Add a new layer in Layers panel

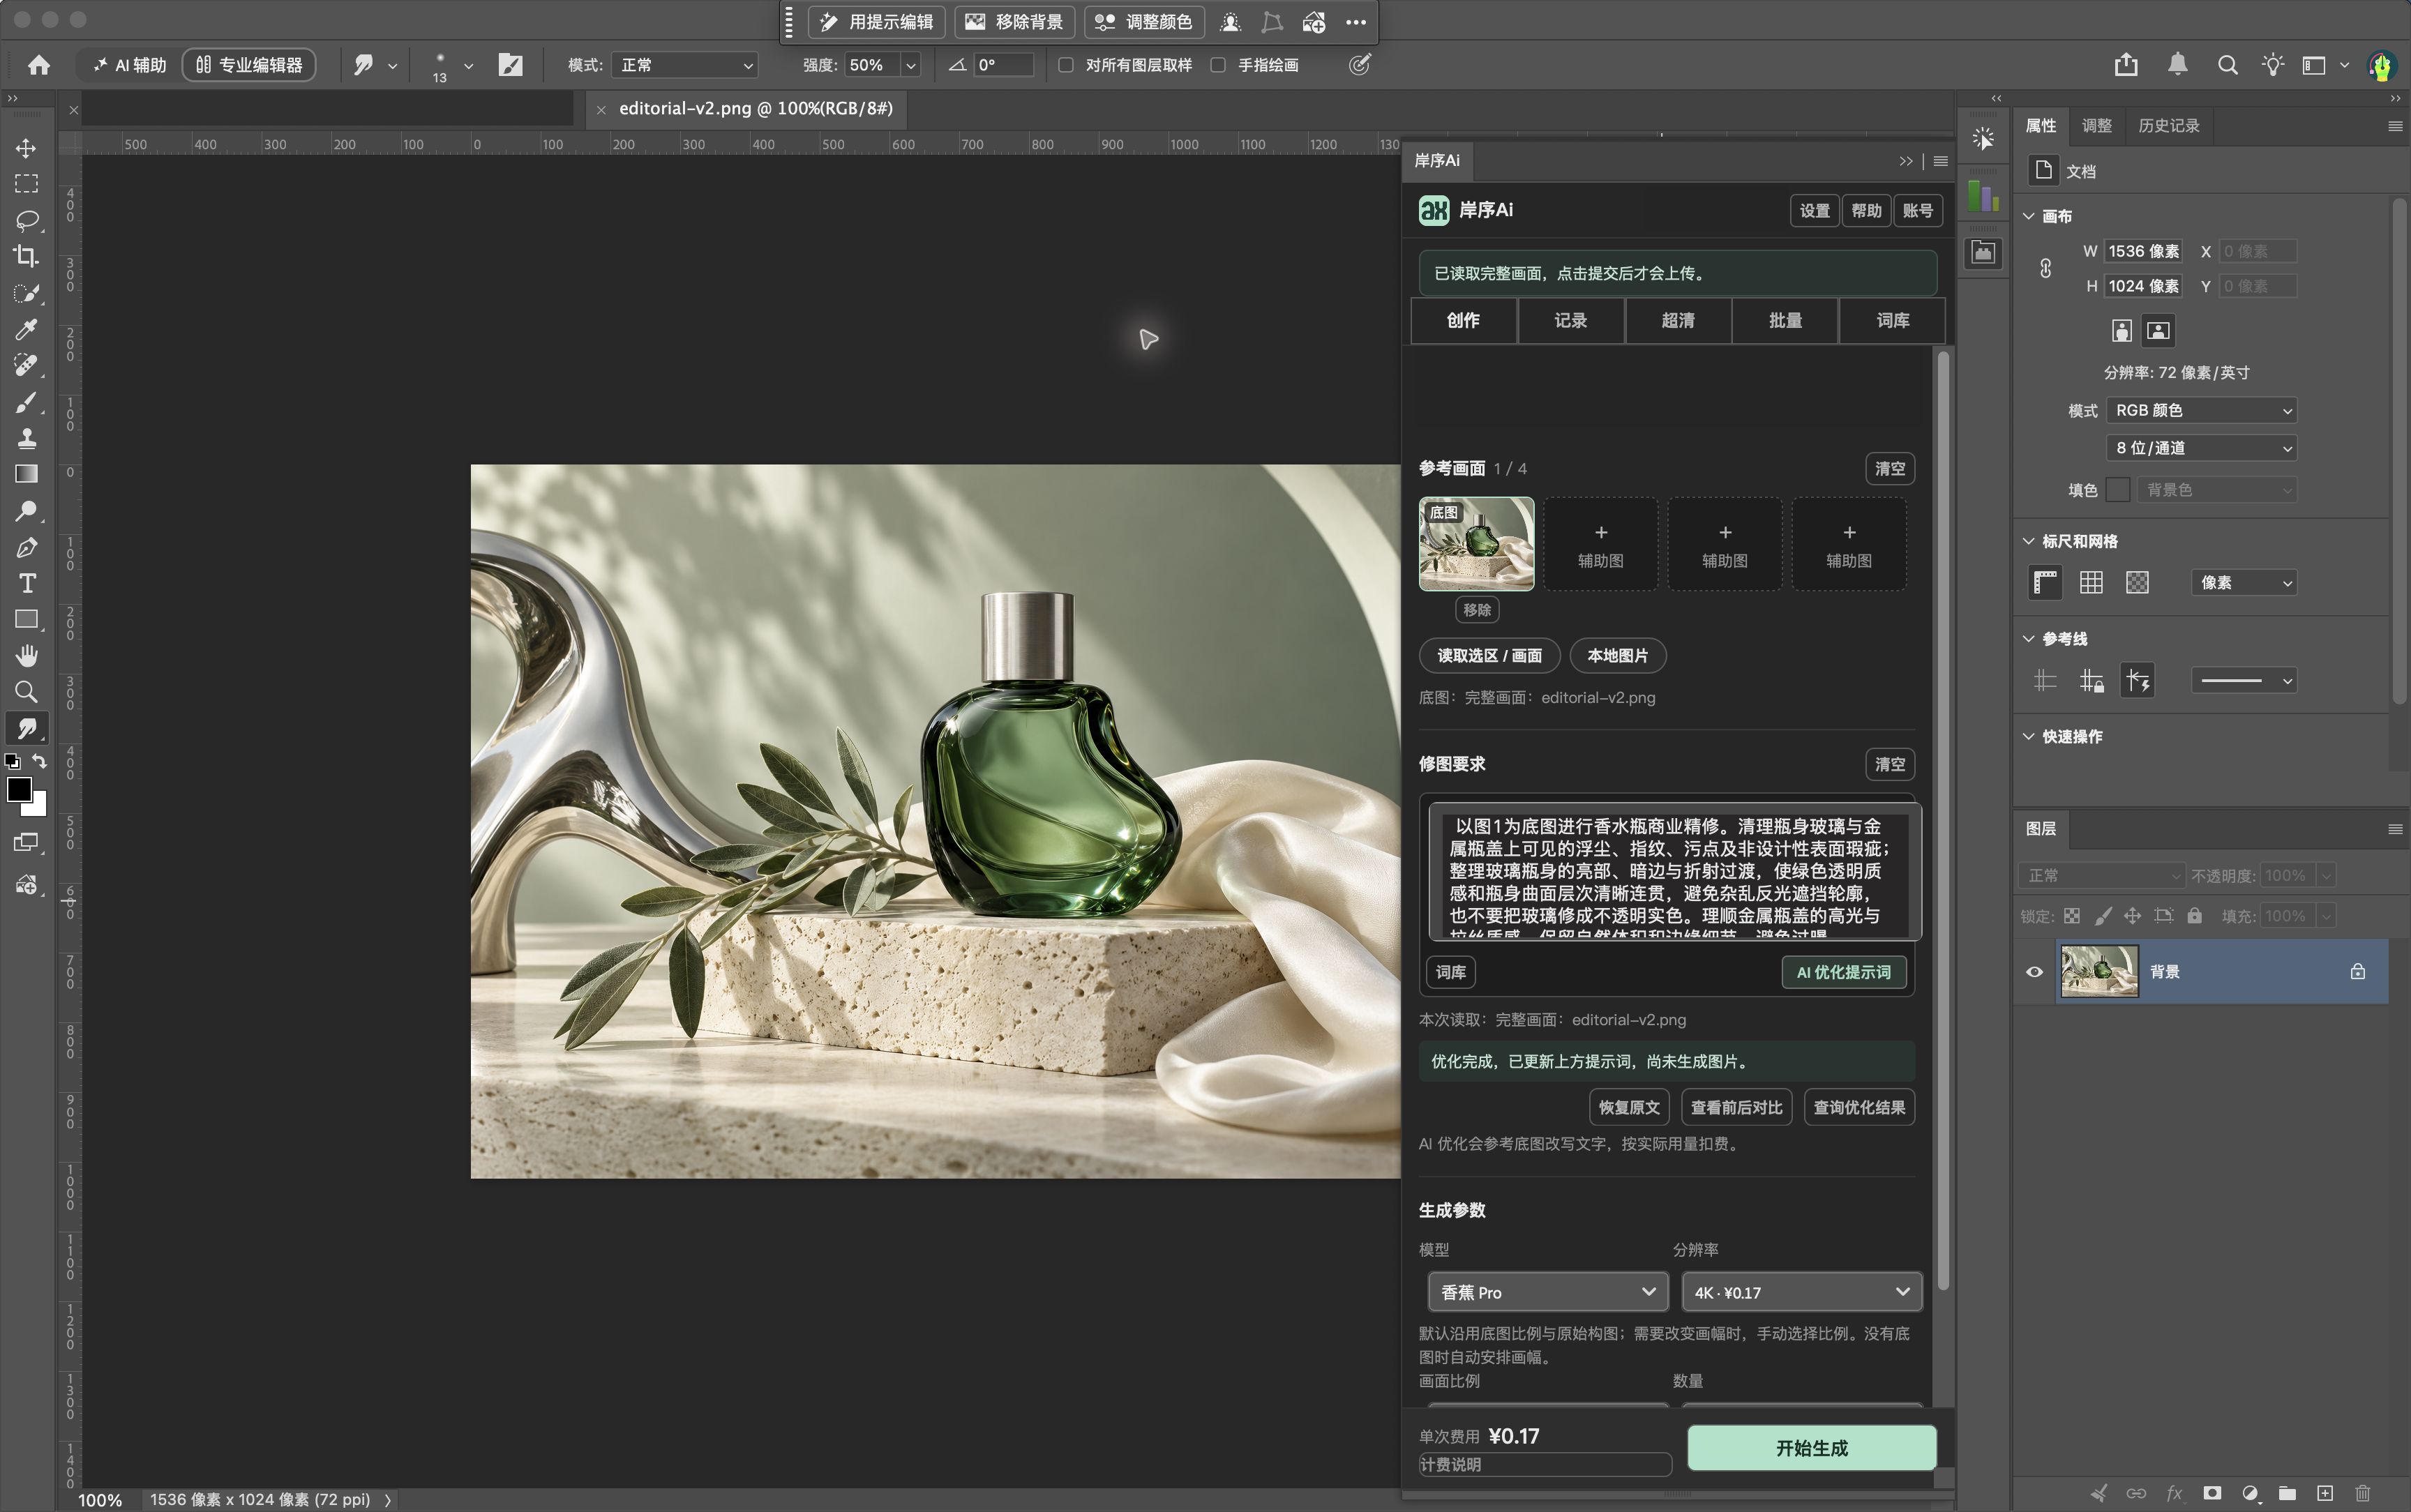2324,1493
